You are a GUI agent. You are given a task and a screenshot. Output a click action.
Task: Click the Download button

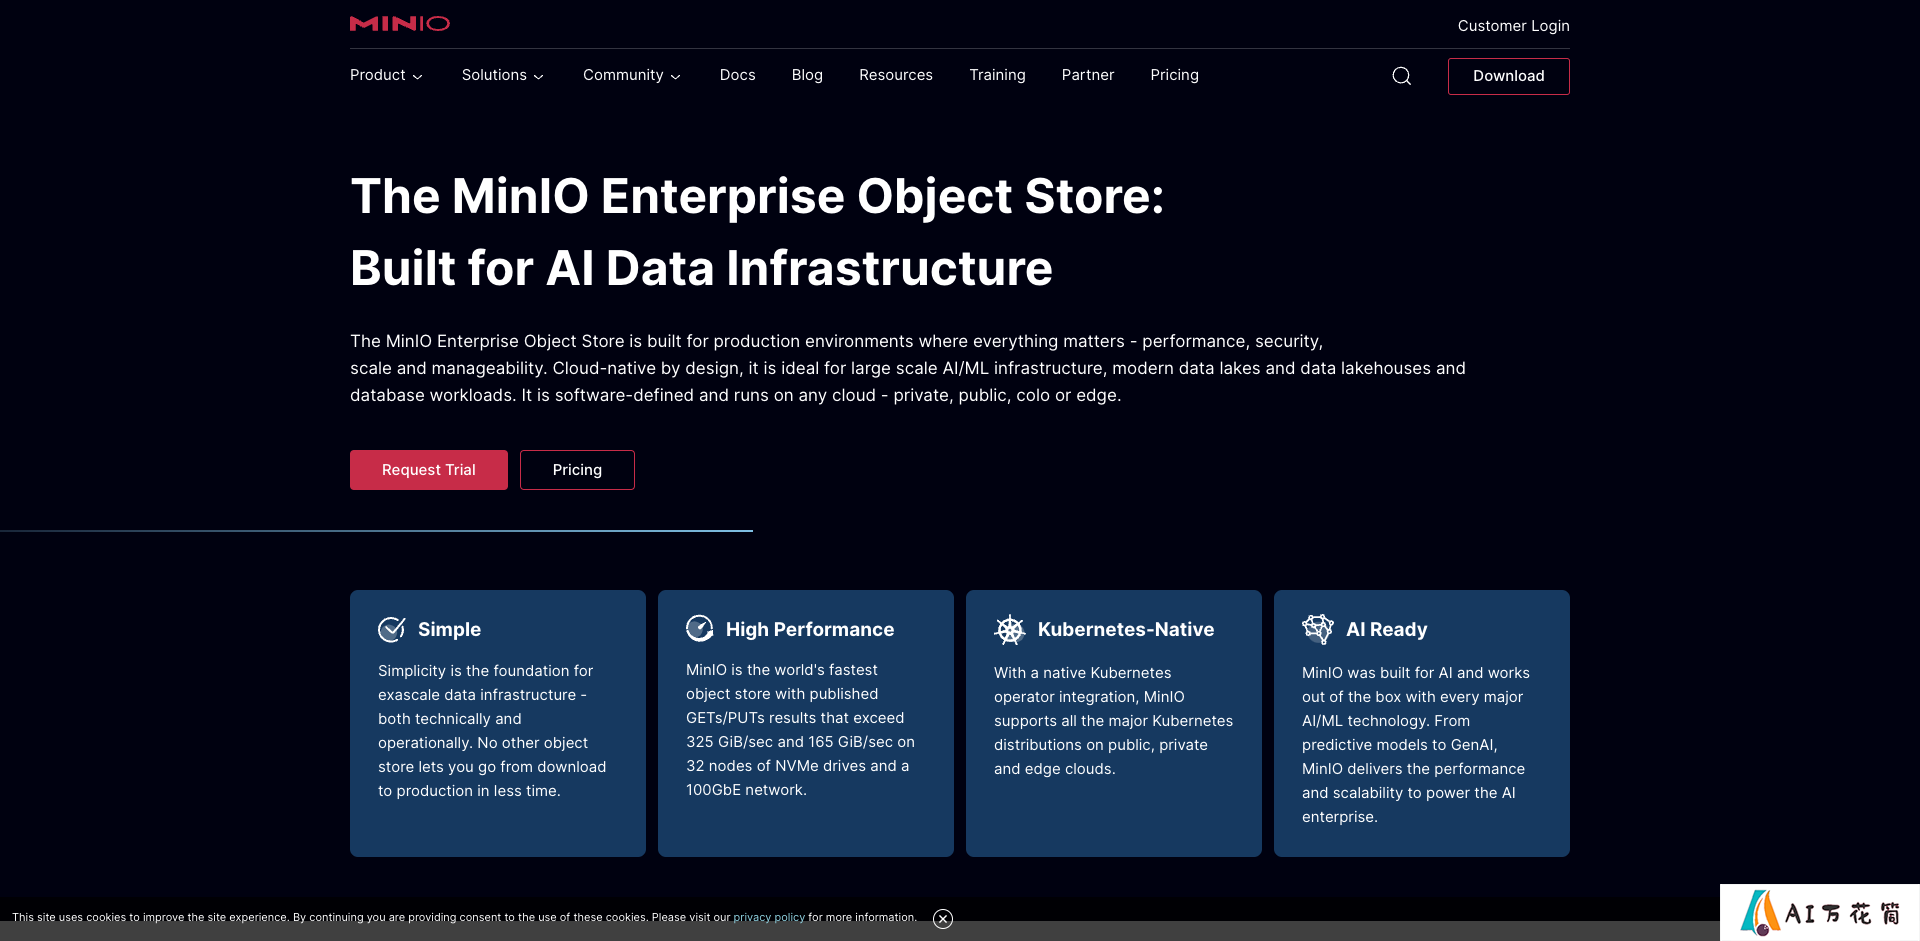coord(1508,76)
